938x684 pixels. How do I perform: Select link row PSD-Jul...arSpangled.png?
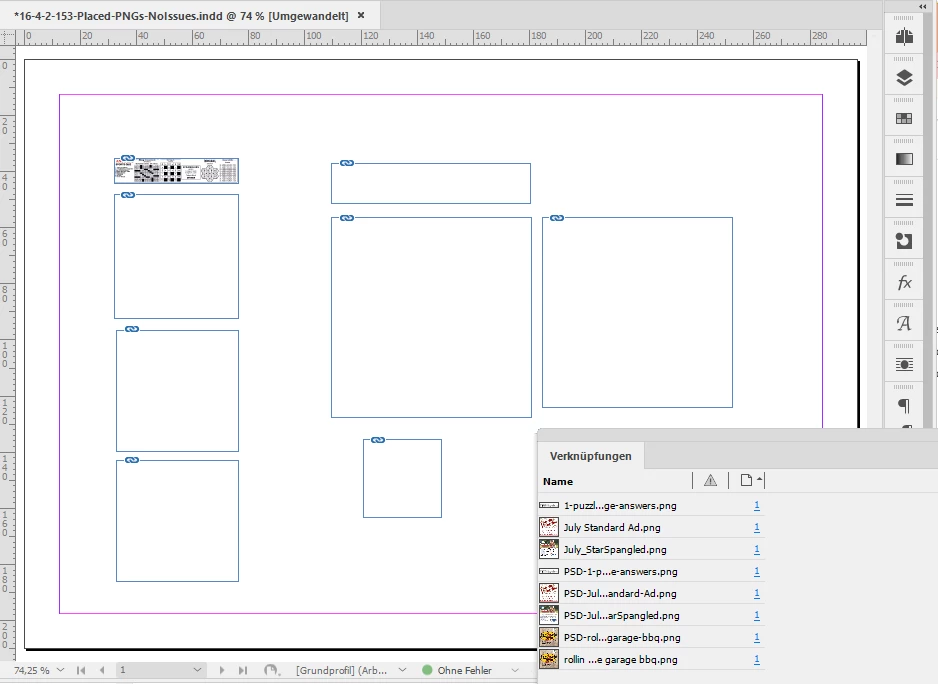point(651,616)
